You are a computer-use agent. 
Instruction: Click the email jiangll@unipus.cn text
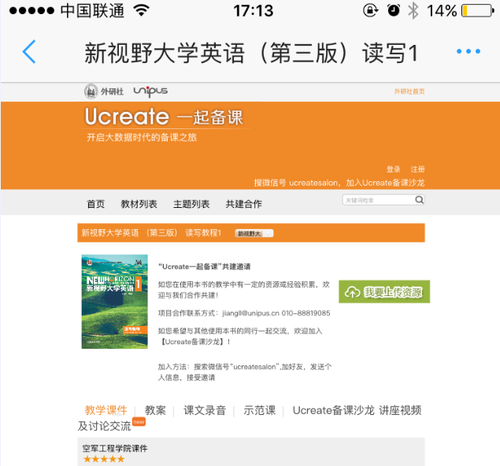(251, 313)
